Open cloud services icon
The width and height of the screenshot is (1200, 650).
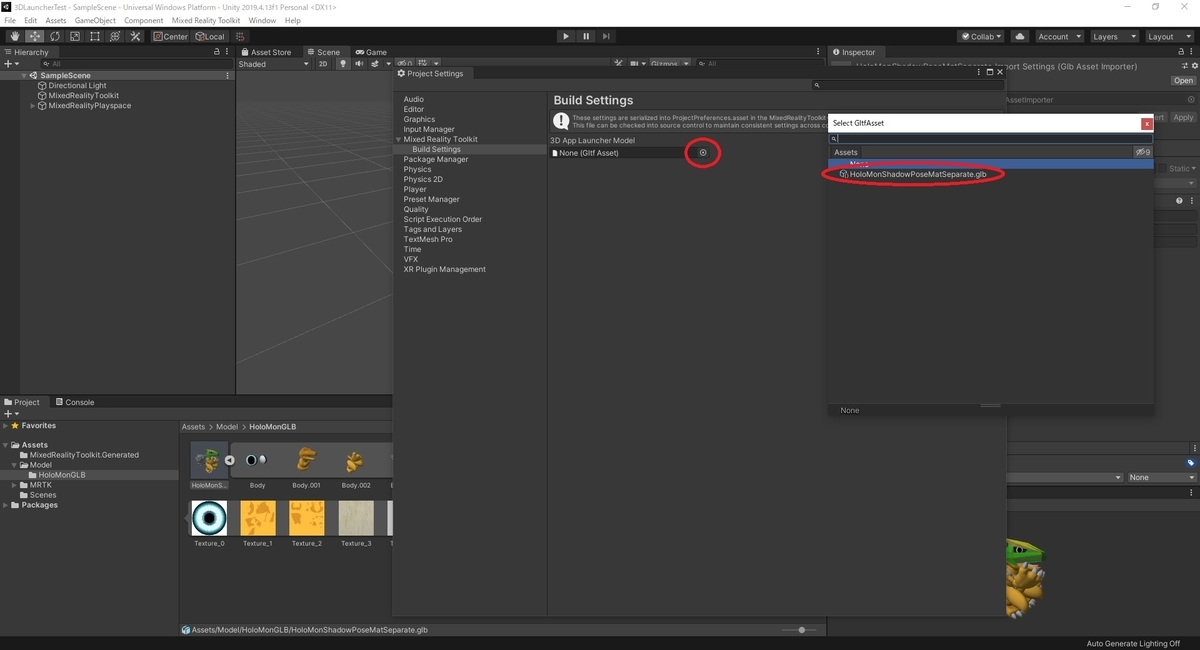click(1019, 36)
